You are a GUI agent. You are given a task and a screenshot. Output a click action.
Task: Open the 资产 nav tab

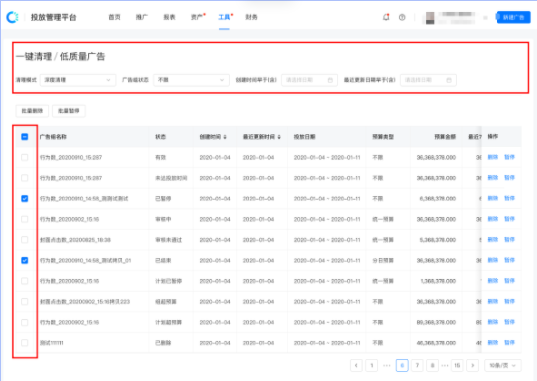point(197,17)
